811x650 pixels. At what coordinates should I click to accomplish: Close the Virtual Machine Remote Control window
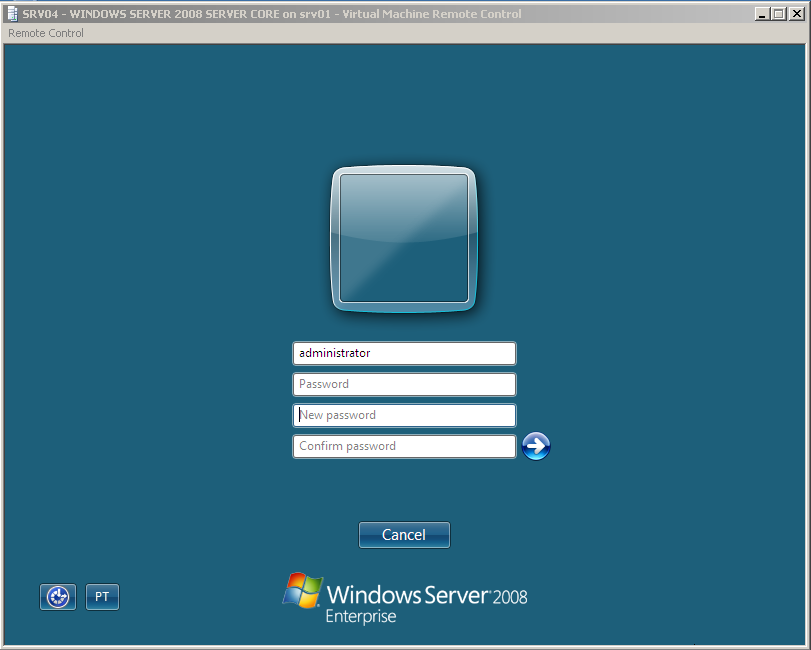(x=797, y=14)
